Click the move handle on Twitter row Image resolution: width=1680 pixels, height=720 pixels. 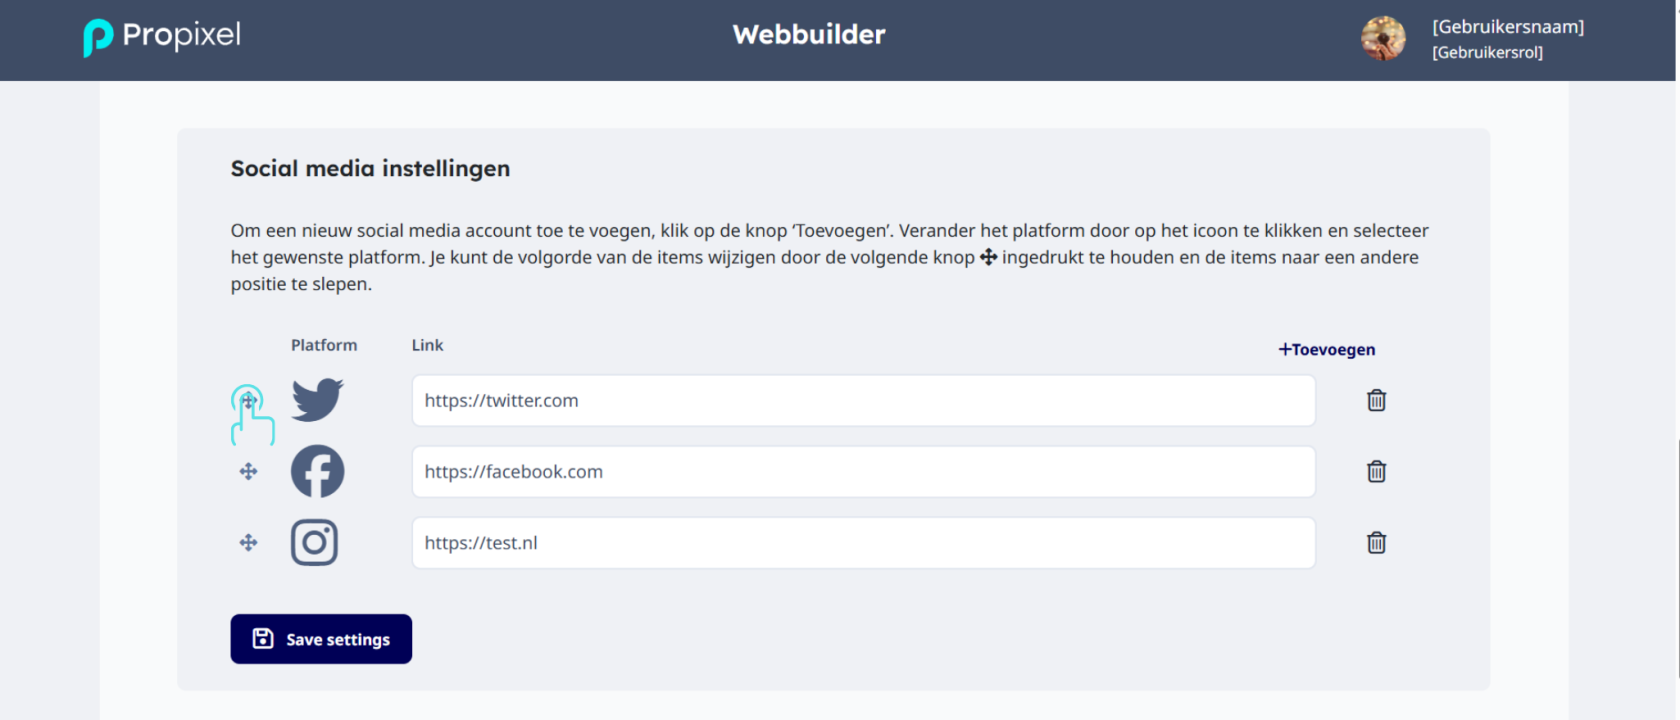249,400
